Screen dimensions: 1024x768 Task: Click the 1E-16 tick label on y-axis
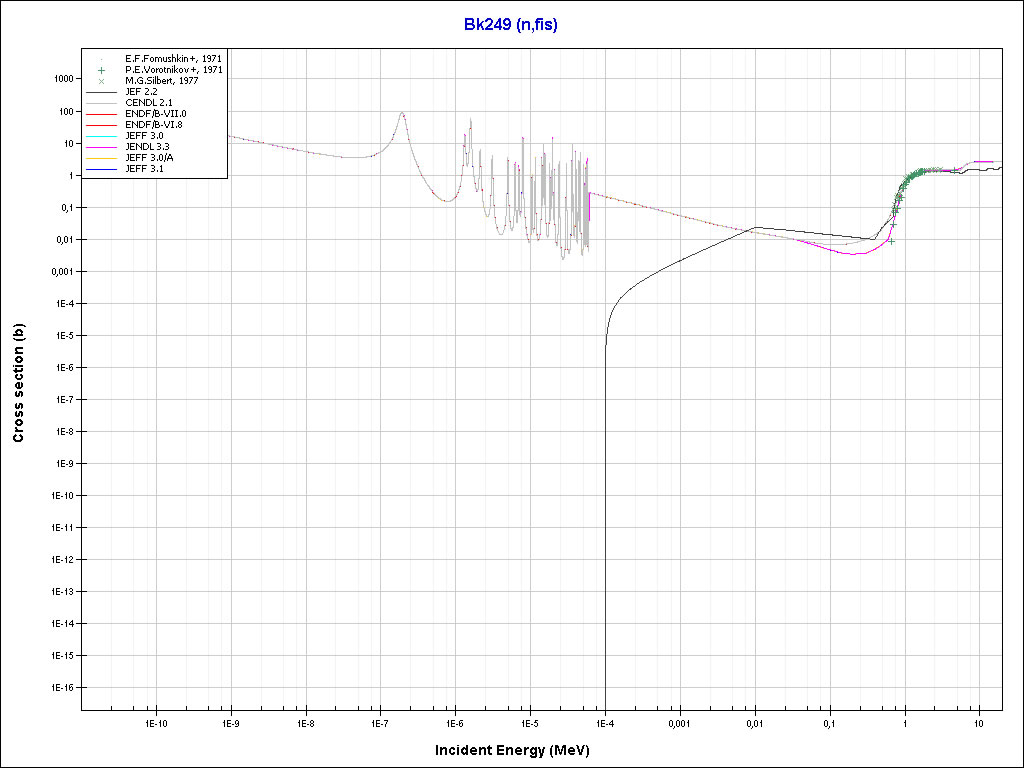pyautogui.click(x=59, y=688)
